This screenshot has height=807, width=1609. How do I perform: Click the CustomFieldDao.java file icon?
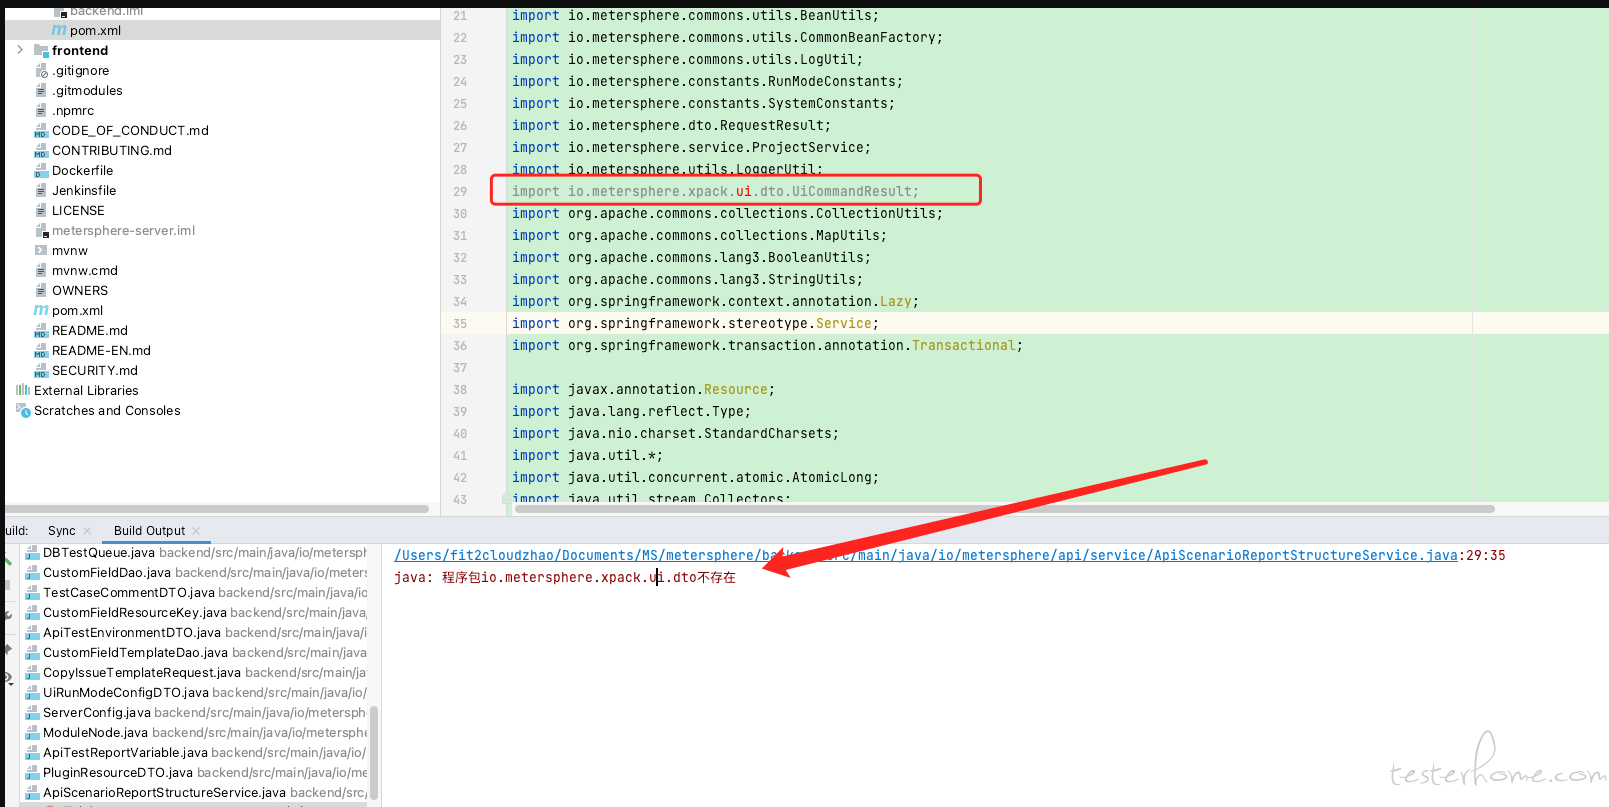pos(32,572)
